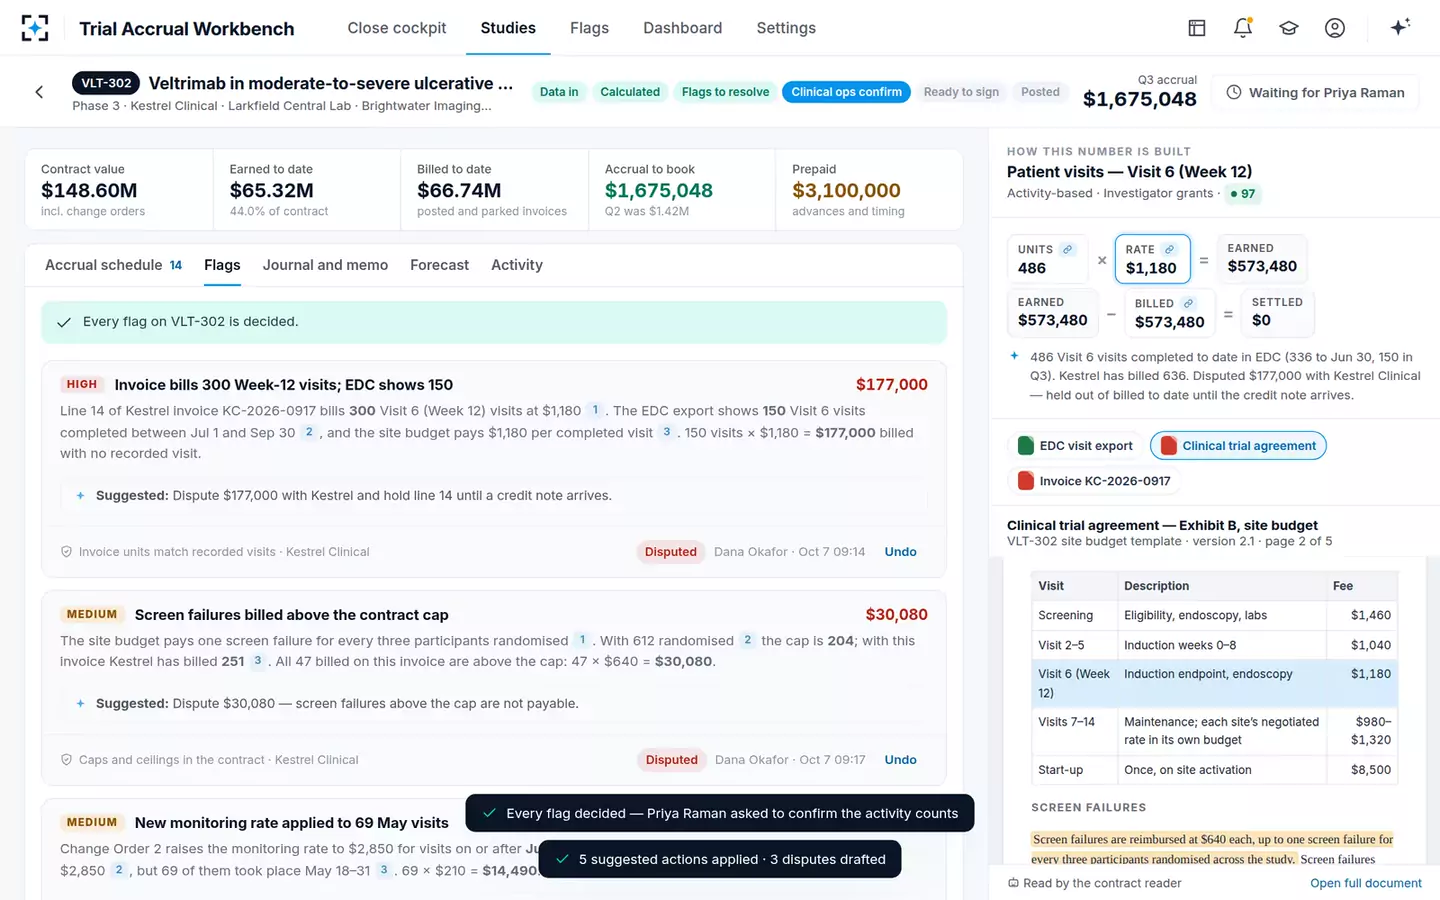Open full document link
Screen dimensions: 1440x900
click(1366, 883)
